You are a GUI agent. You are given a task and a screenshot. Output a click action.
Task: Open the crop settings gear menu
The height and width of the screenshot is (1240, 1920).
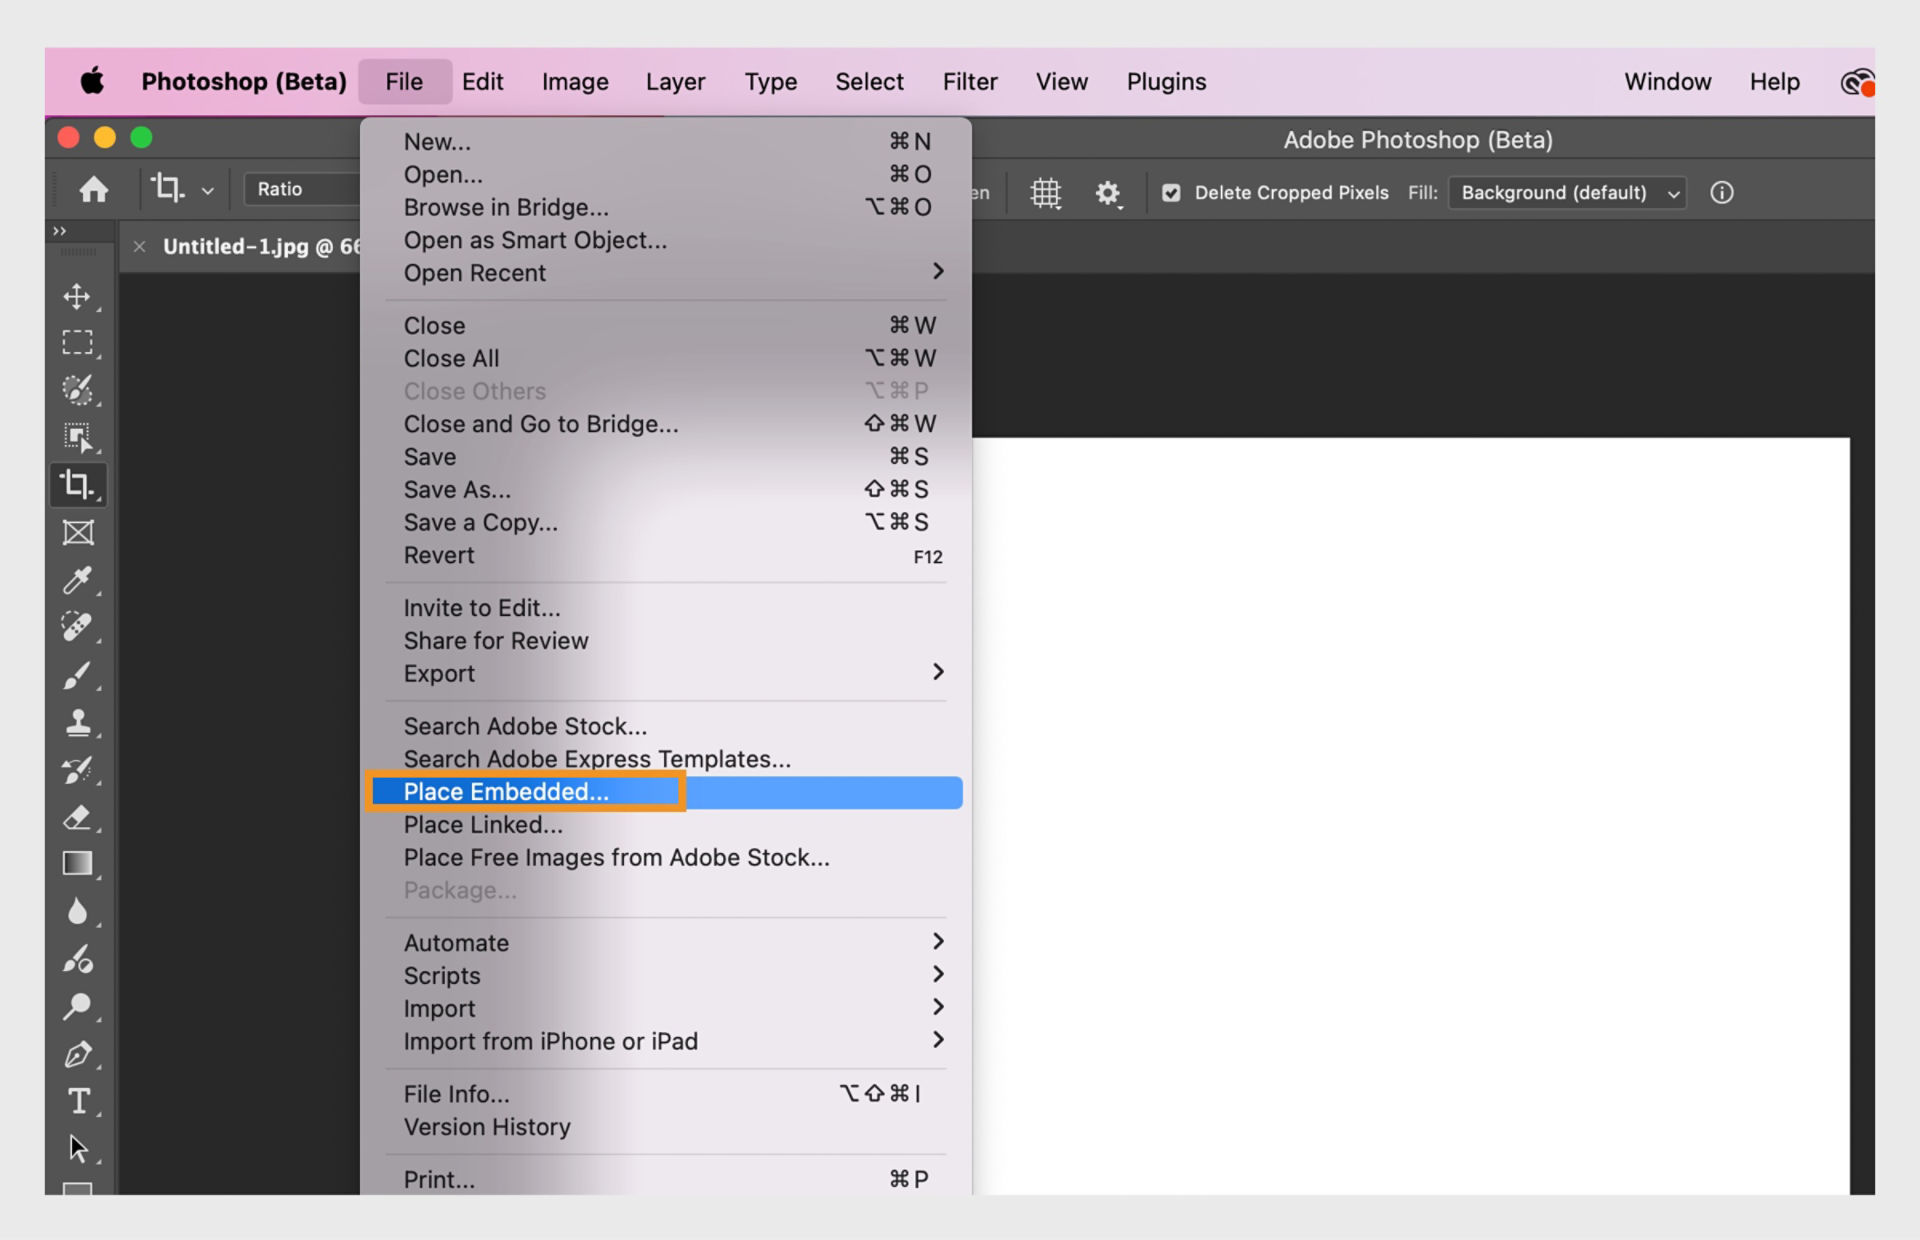click(1108, 192)
